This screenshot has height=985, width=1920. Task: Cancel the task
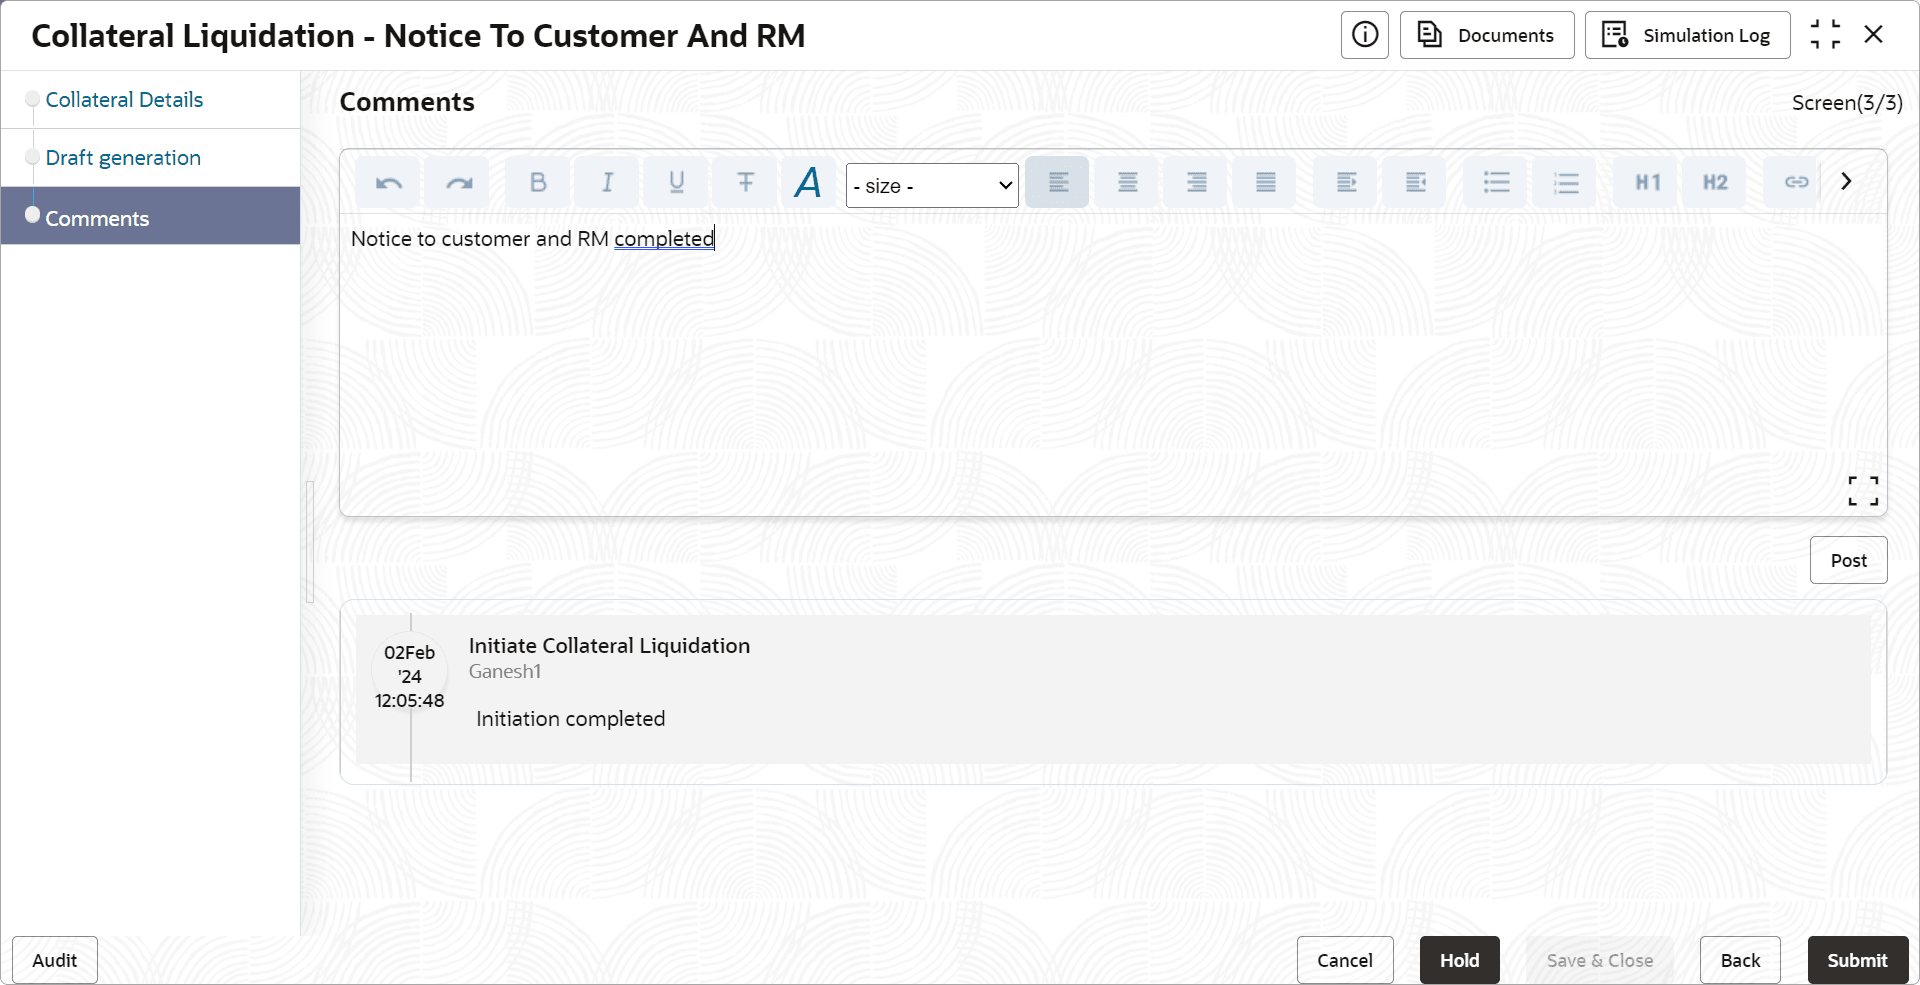click(x=1345, y=960)
